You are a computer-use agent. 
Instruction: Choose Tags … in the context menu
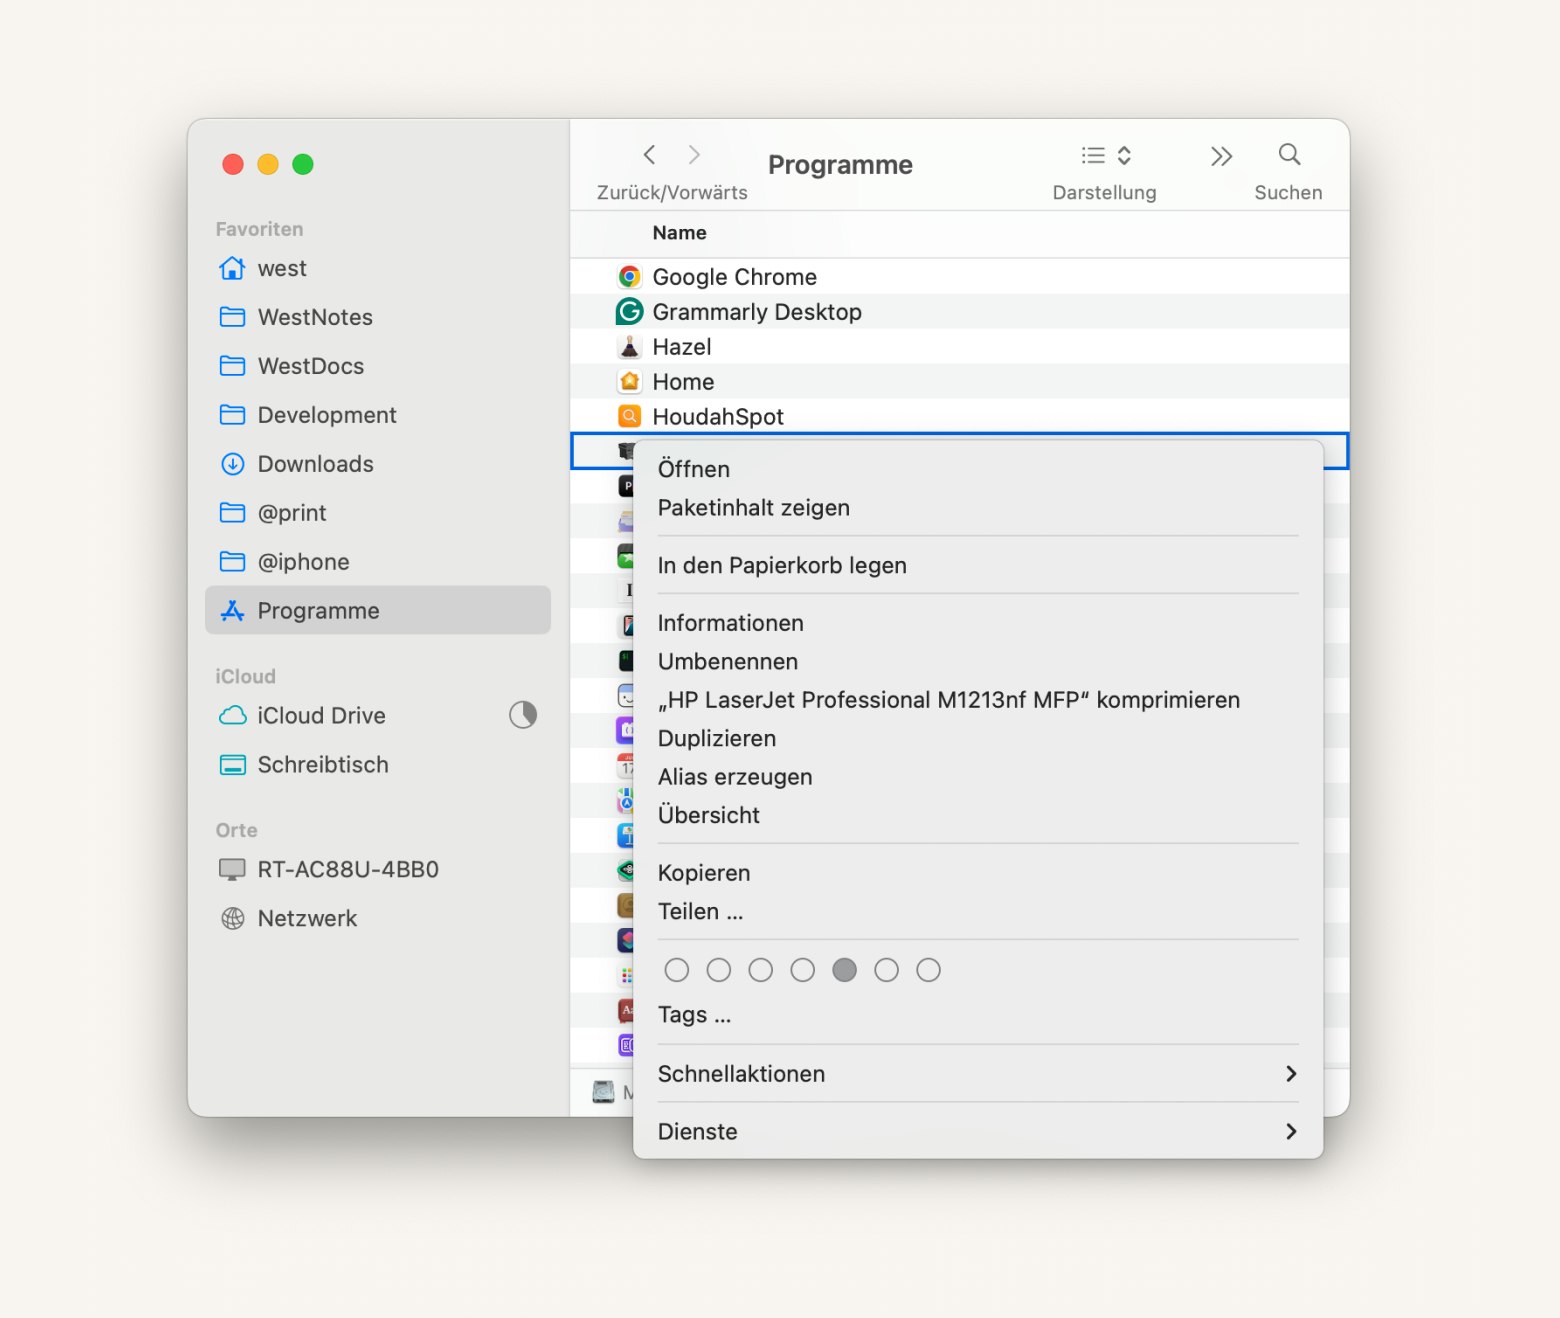[978, 1015]
